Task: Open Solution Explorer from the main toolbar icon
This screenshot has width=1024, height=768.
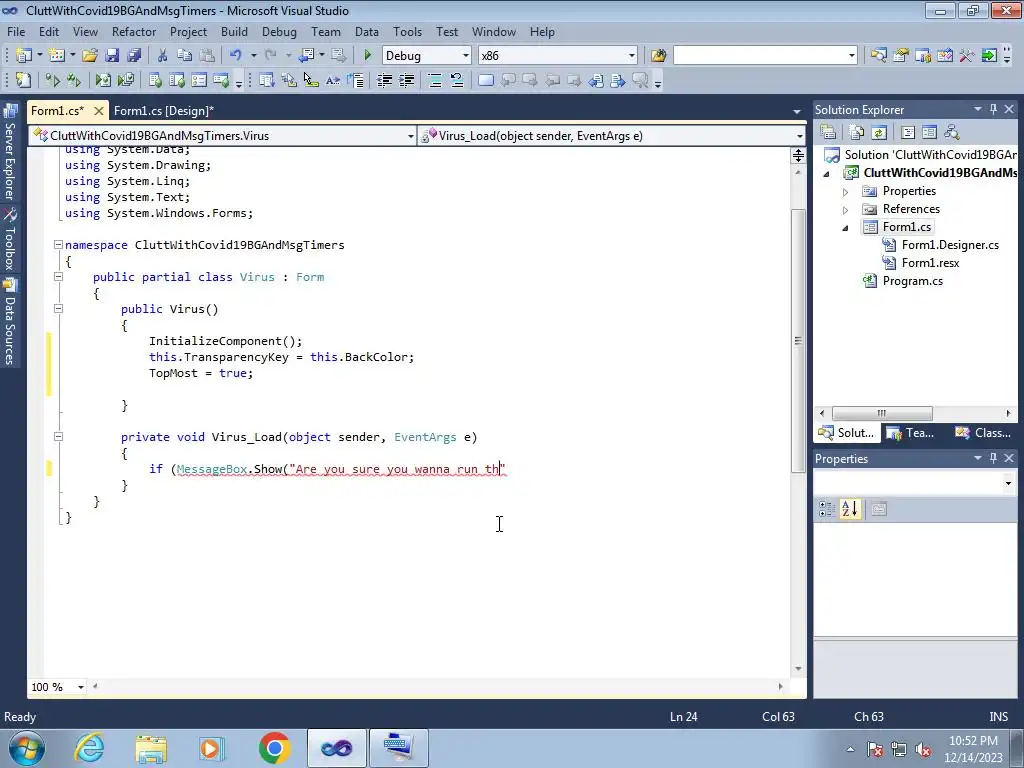Action: point(878,56)
